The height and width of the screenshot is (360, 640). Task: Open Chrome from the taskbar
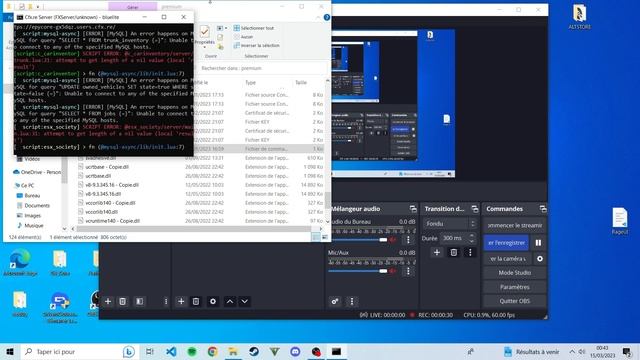[x=212, y=351]
